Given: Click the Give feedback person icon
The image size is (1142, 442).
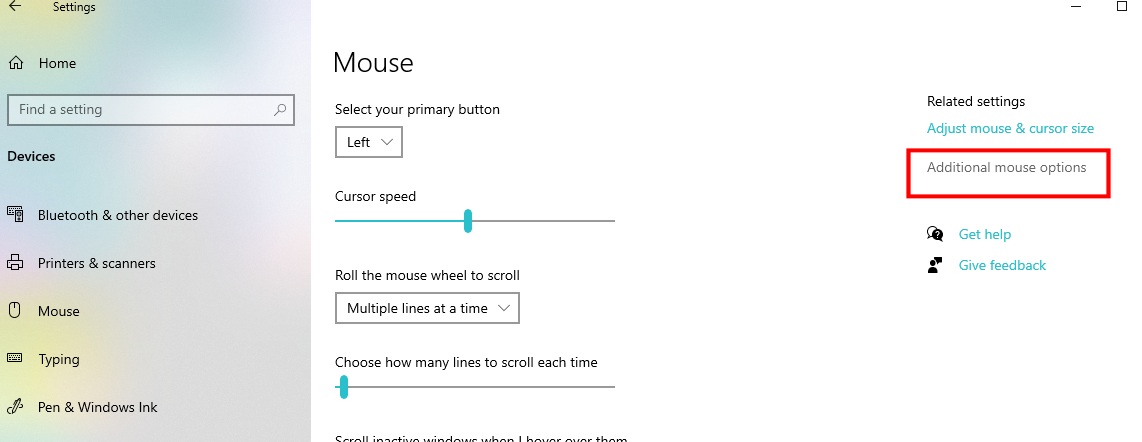Looking at the screenshot, I should pyautogui.click(x=935, y=265).
